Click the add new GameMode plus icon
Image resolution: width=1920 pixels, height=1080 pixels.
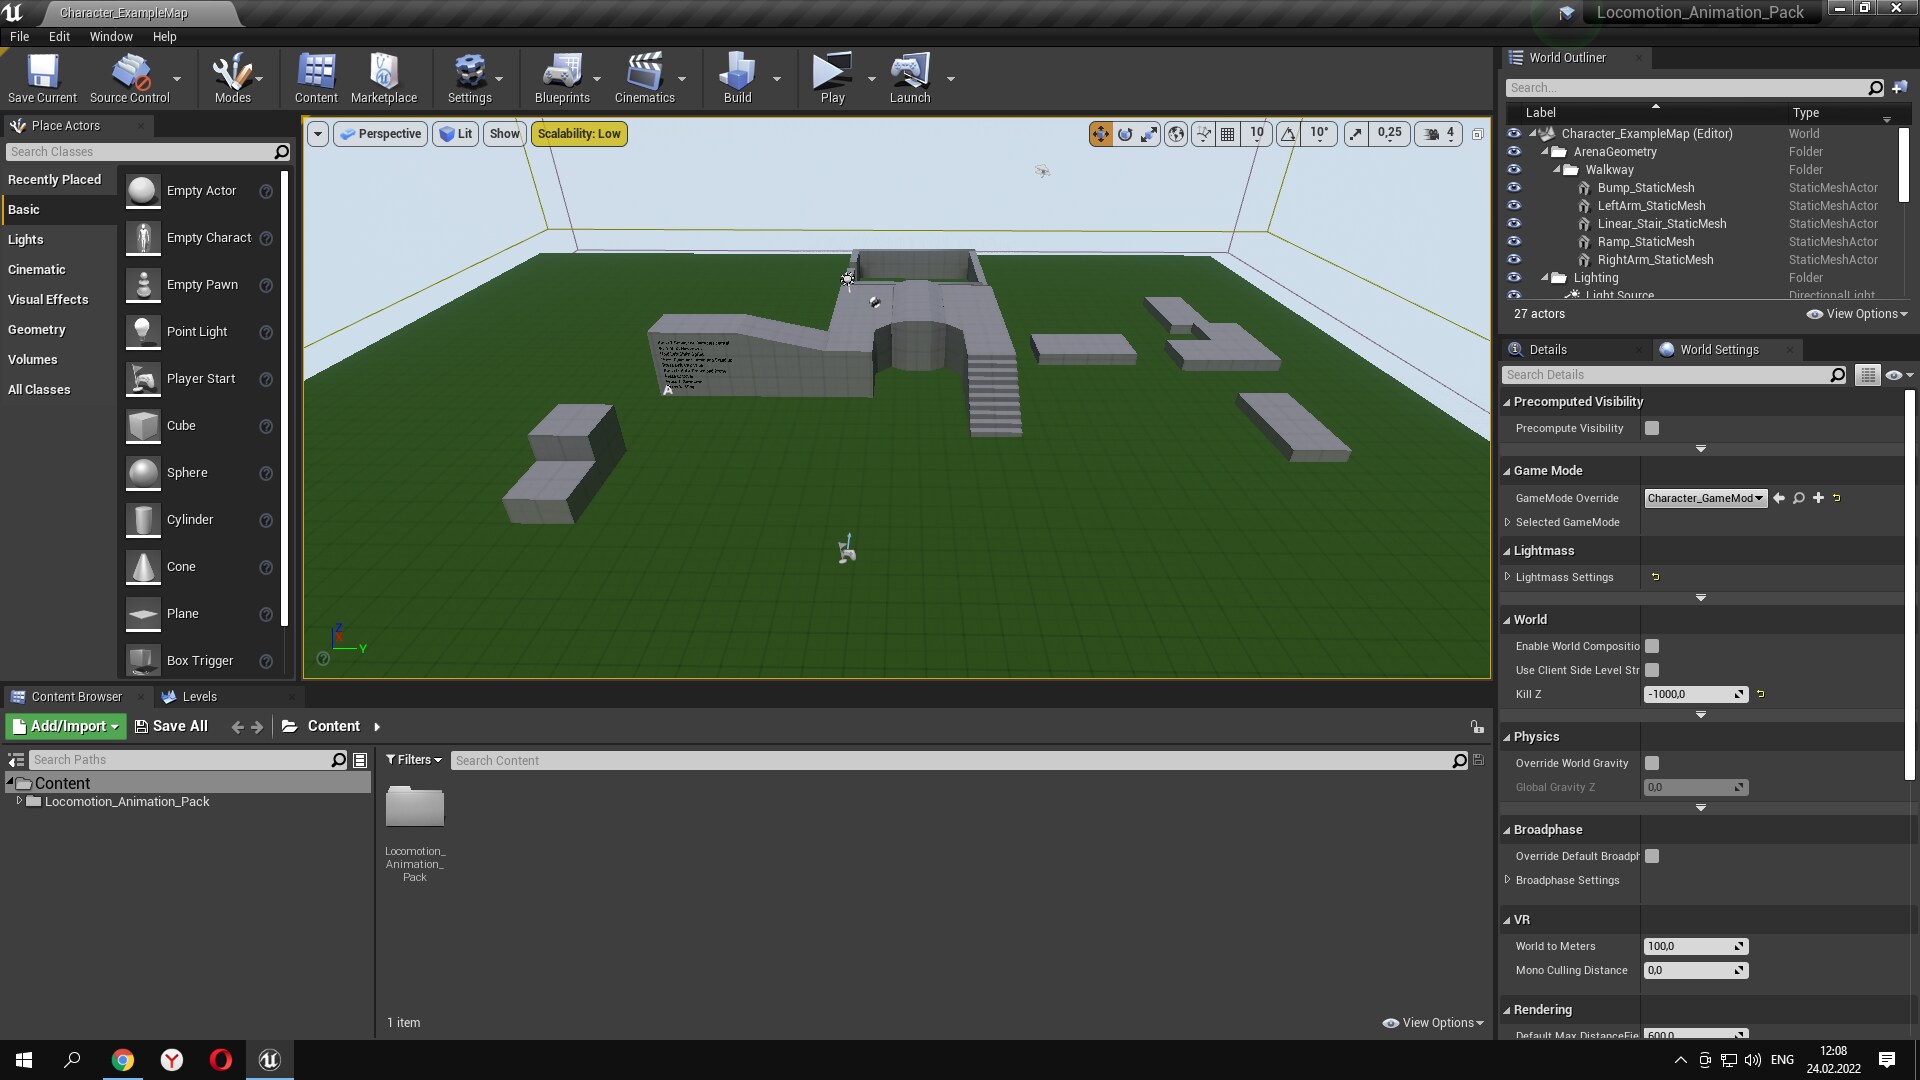[x=1818, y=498]
